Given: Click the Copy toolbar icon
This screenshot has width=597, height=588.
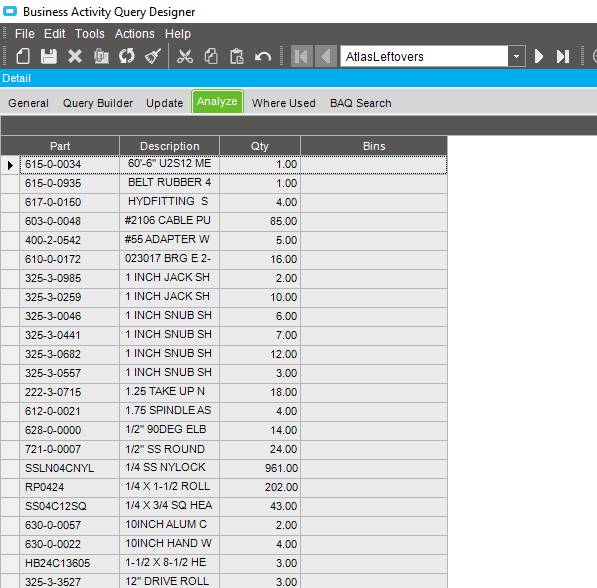Looking at the screenshot, I should (x=211, y=57).
